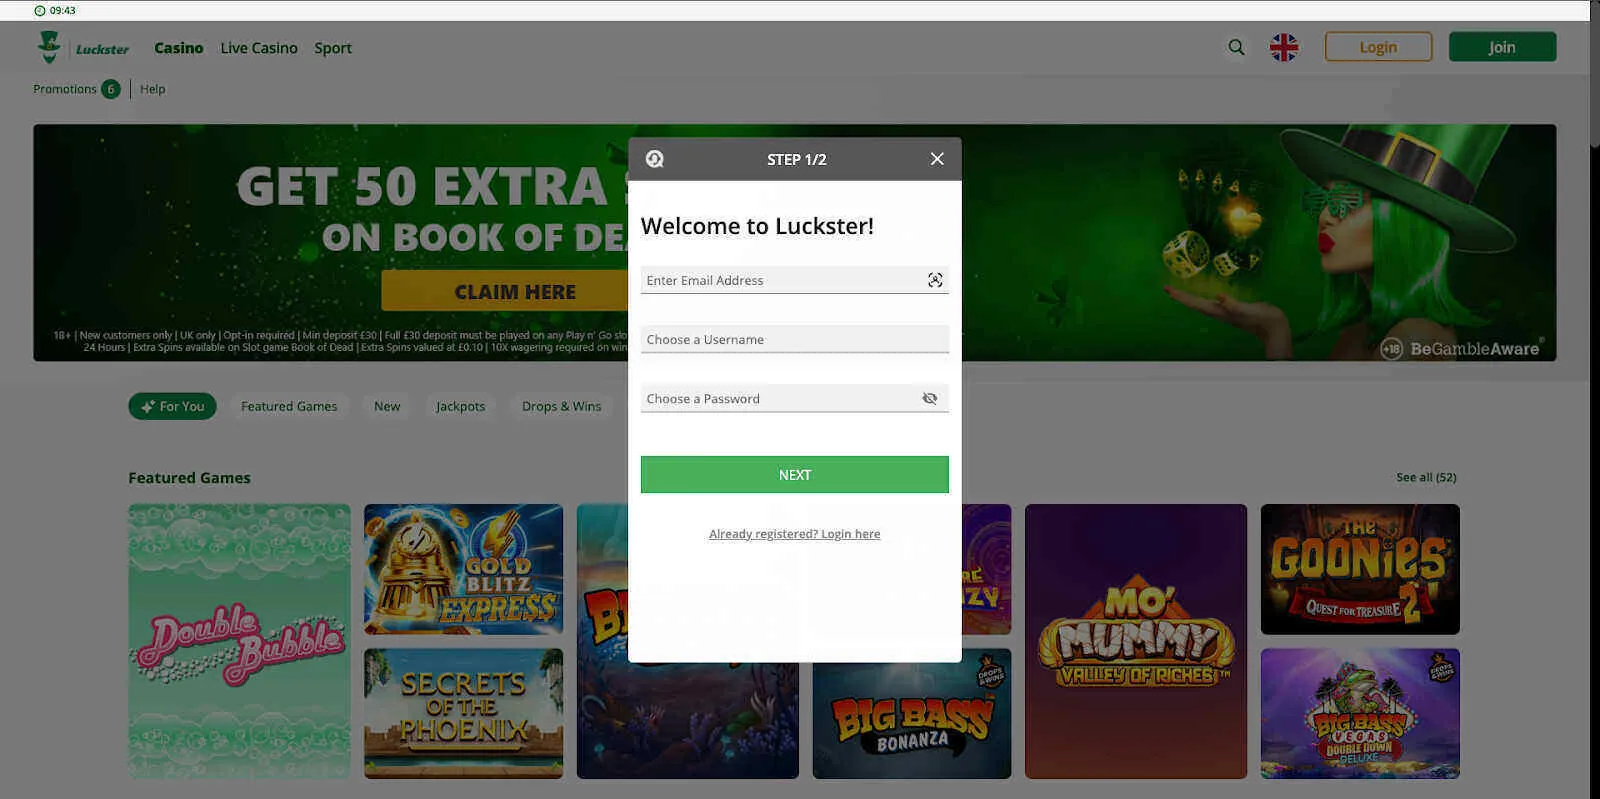Click the green NEXT button

(x=794, y=475)
